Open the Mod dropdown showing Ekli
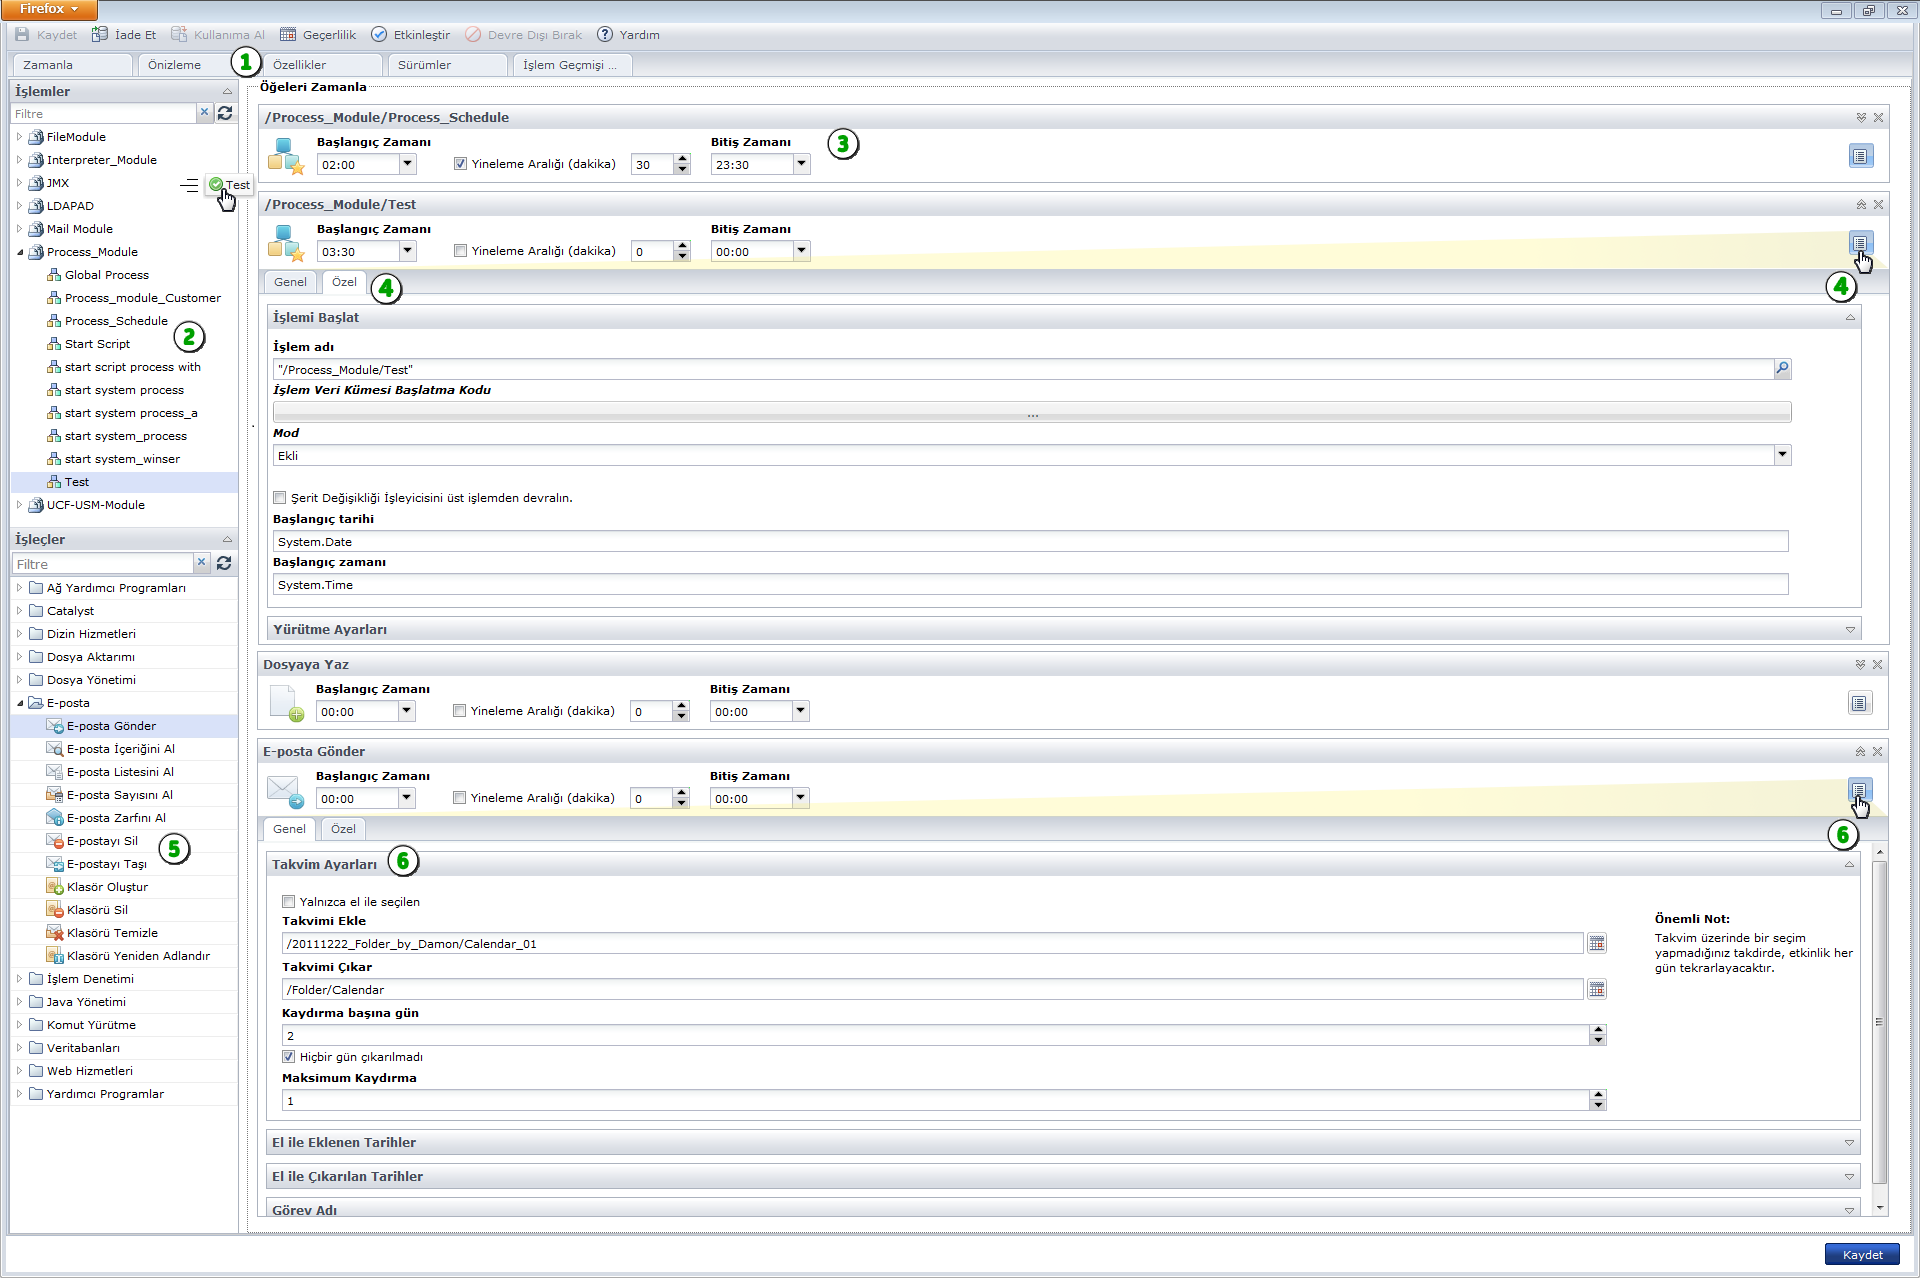This screenshot has height=1280, width=1920. [x=1783, y=454]
